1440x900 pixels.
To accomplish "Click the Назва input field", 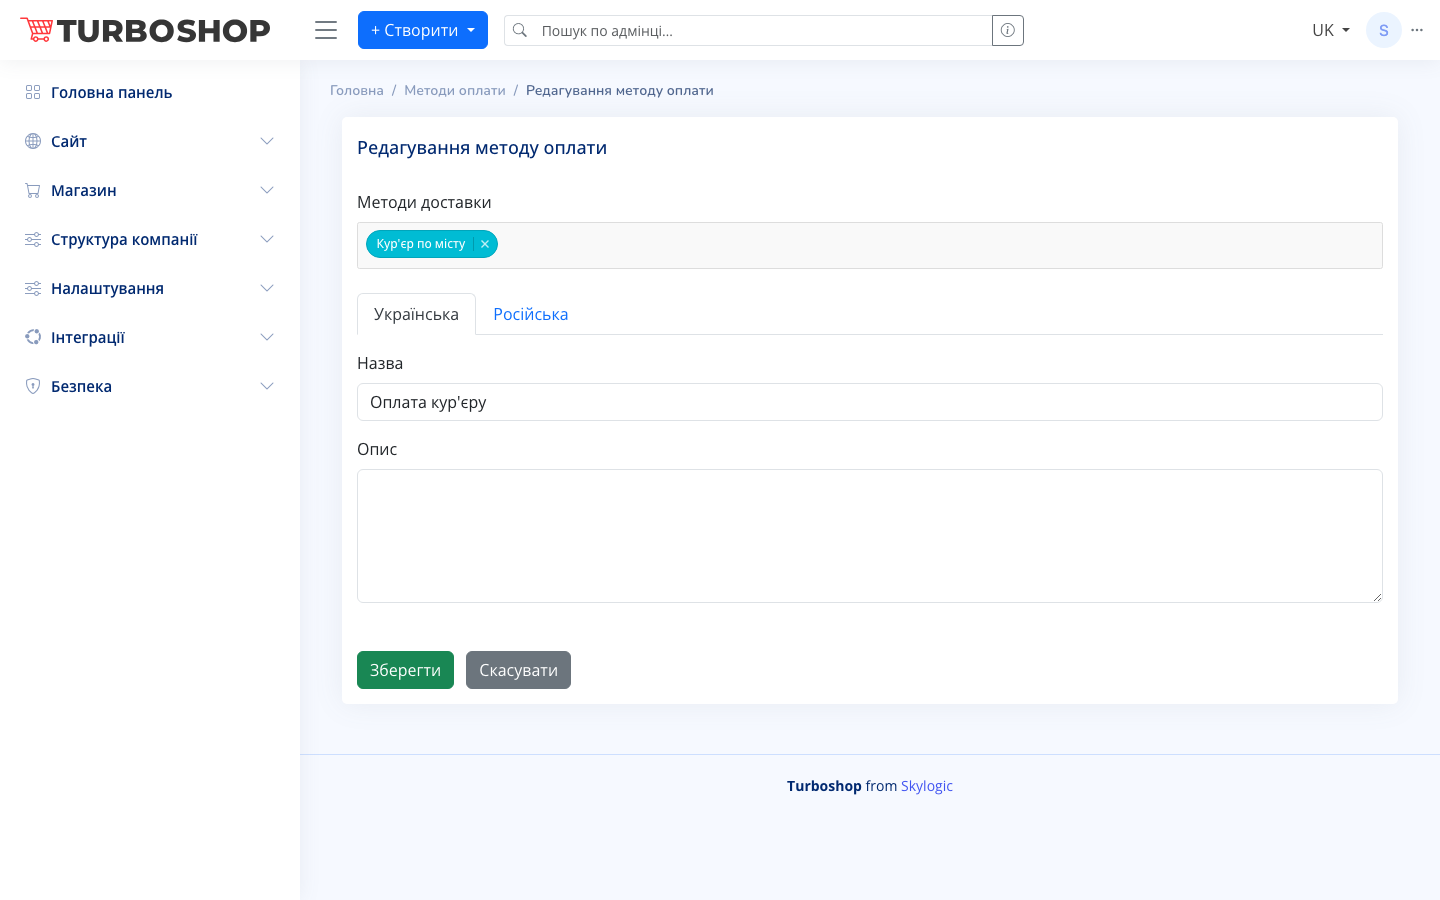I will pos(870,402).
